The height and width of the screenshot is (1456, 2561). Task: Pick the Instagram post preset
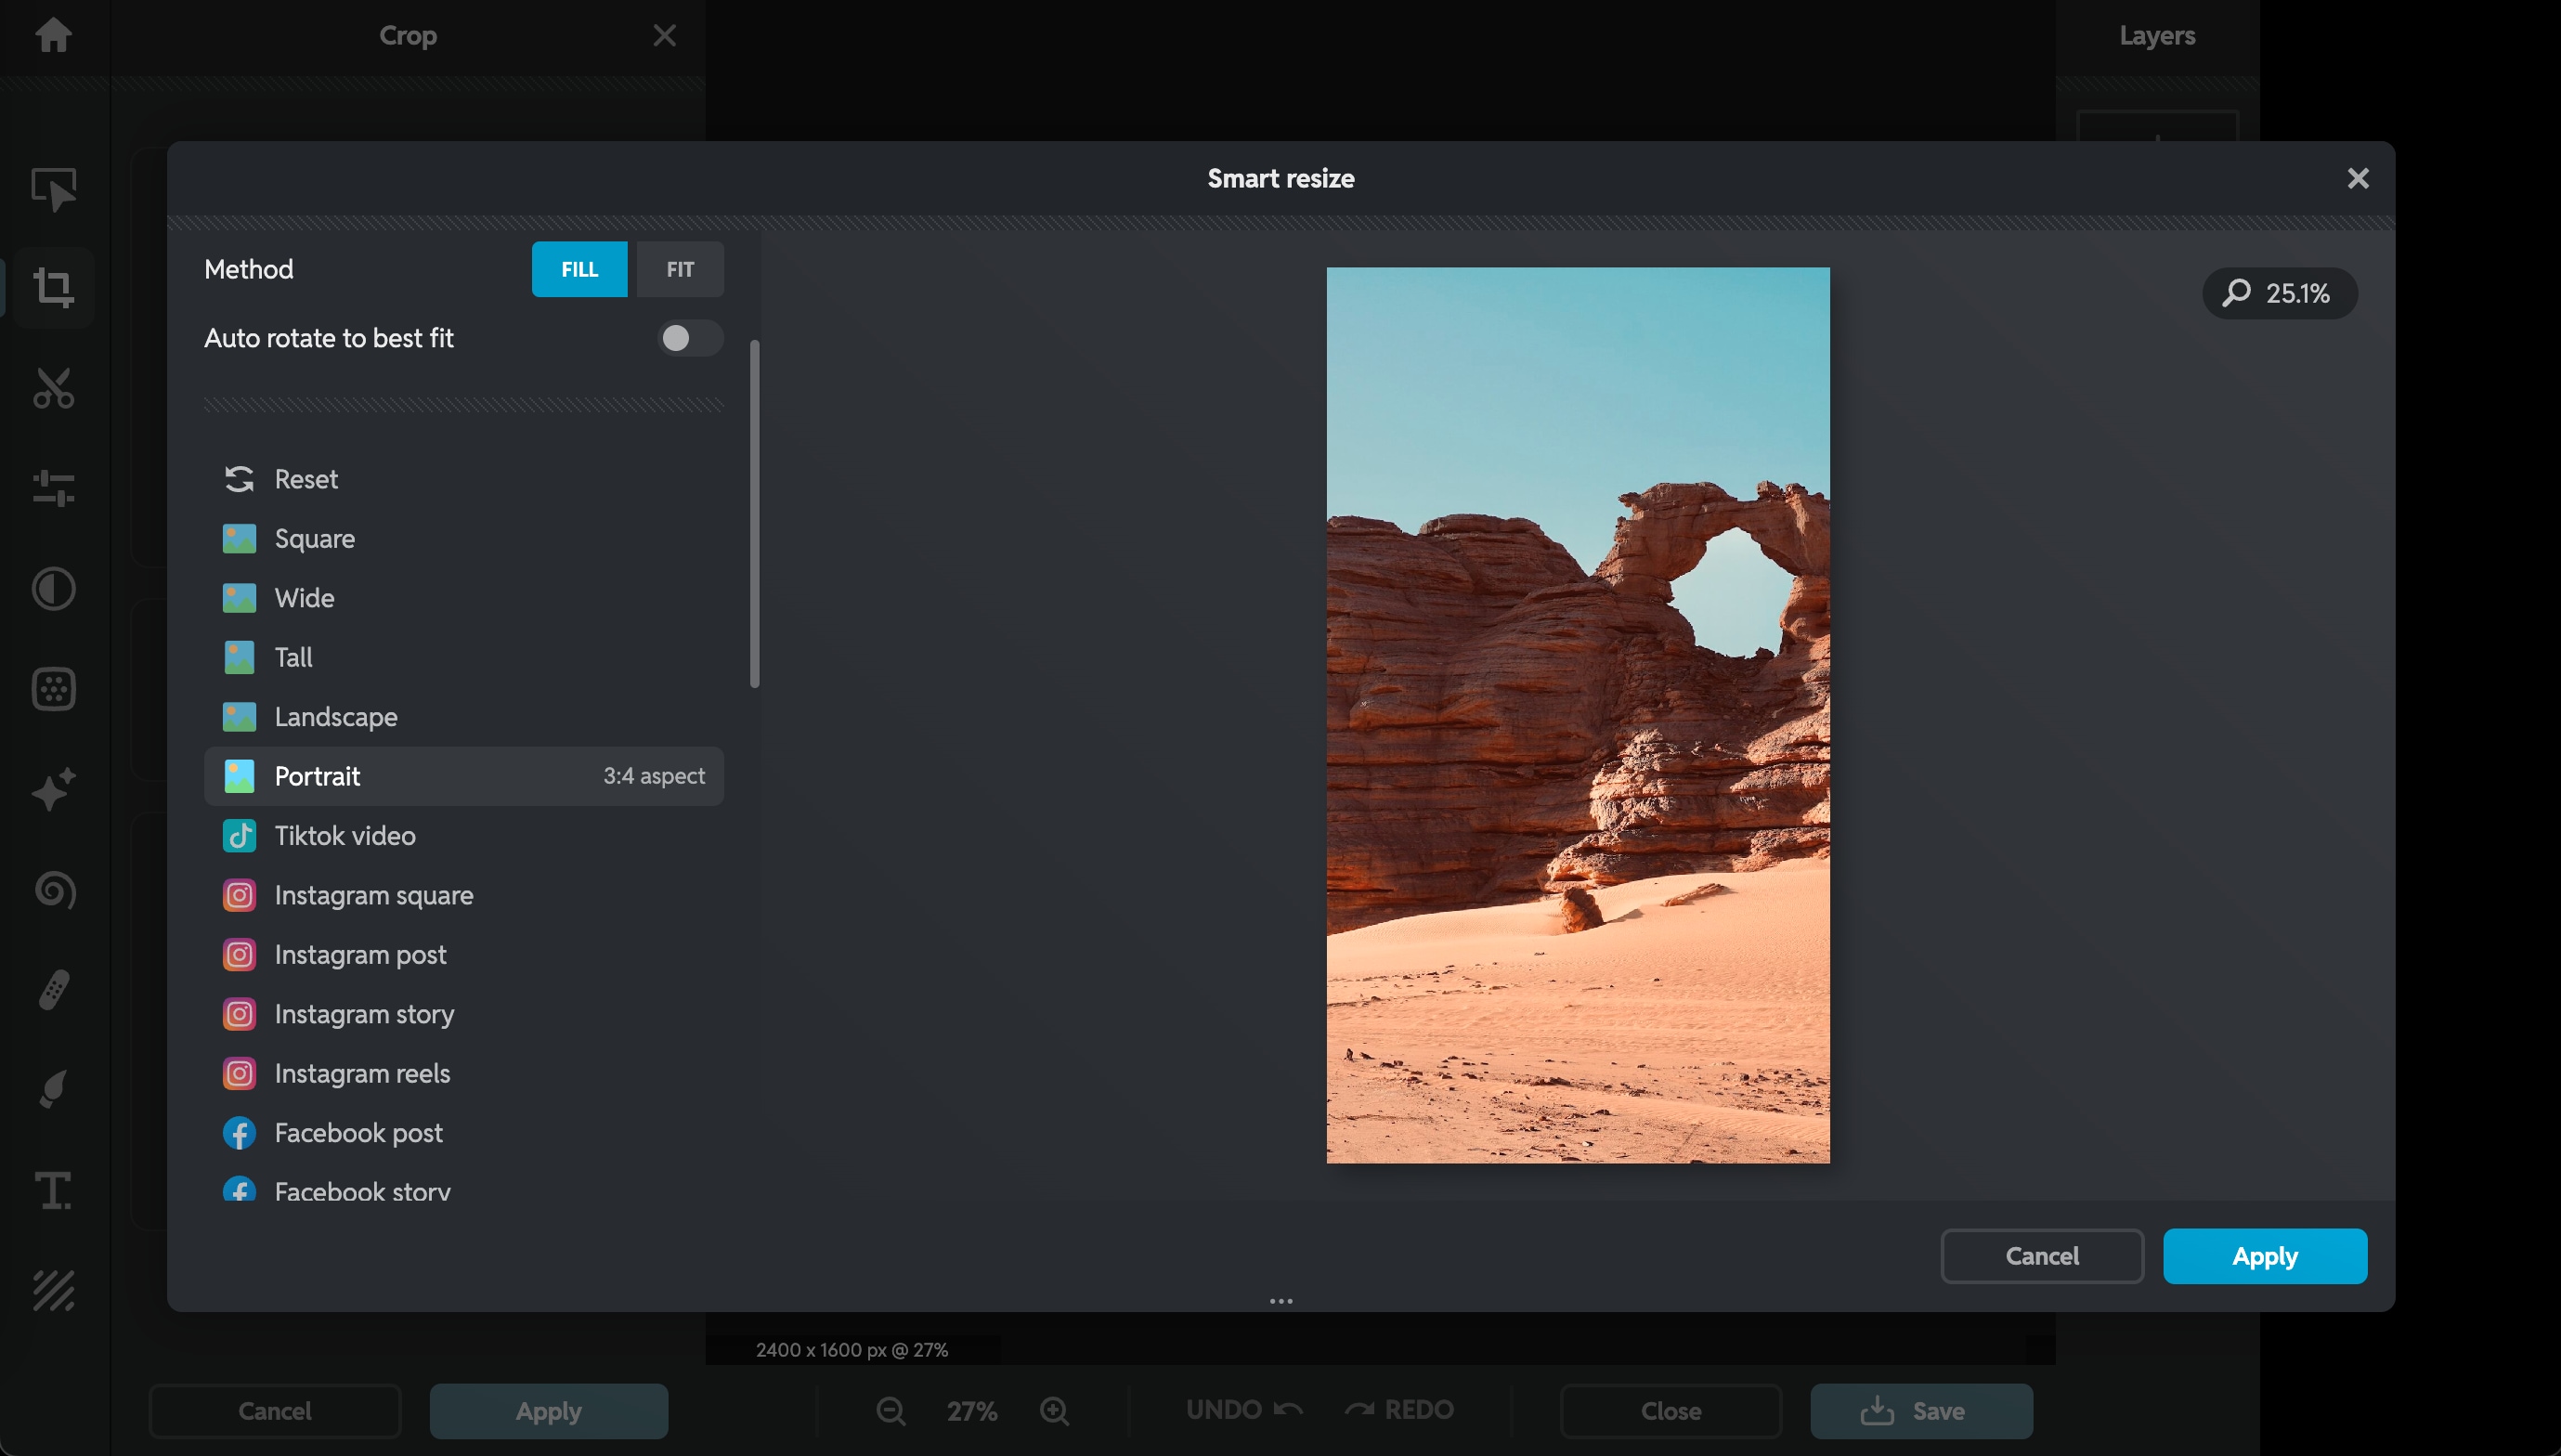[463, 955]
